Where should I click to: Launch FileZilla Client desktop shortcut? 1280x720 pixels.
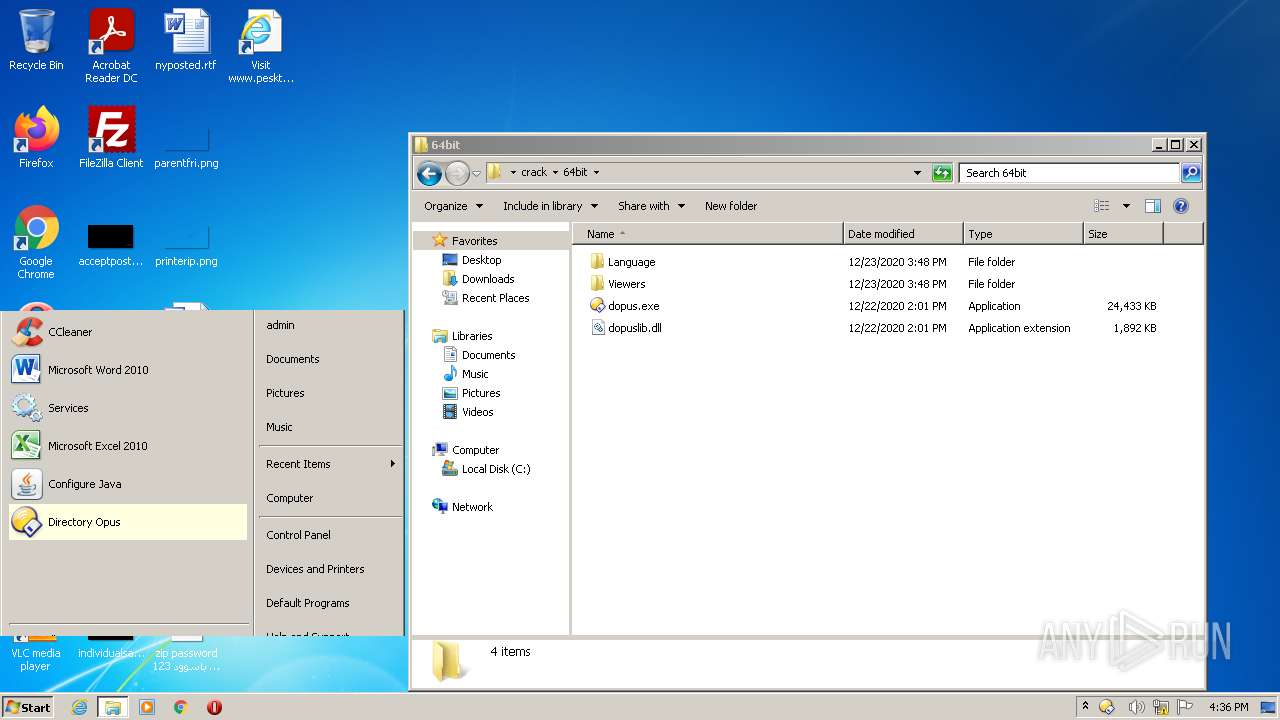point(111,138)
